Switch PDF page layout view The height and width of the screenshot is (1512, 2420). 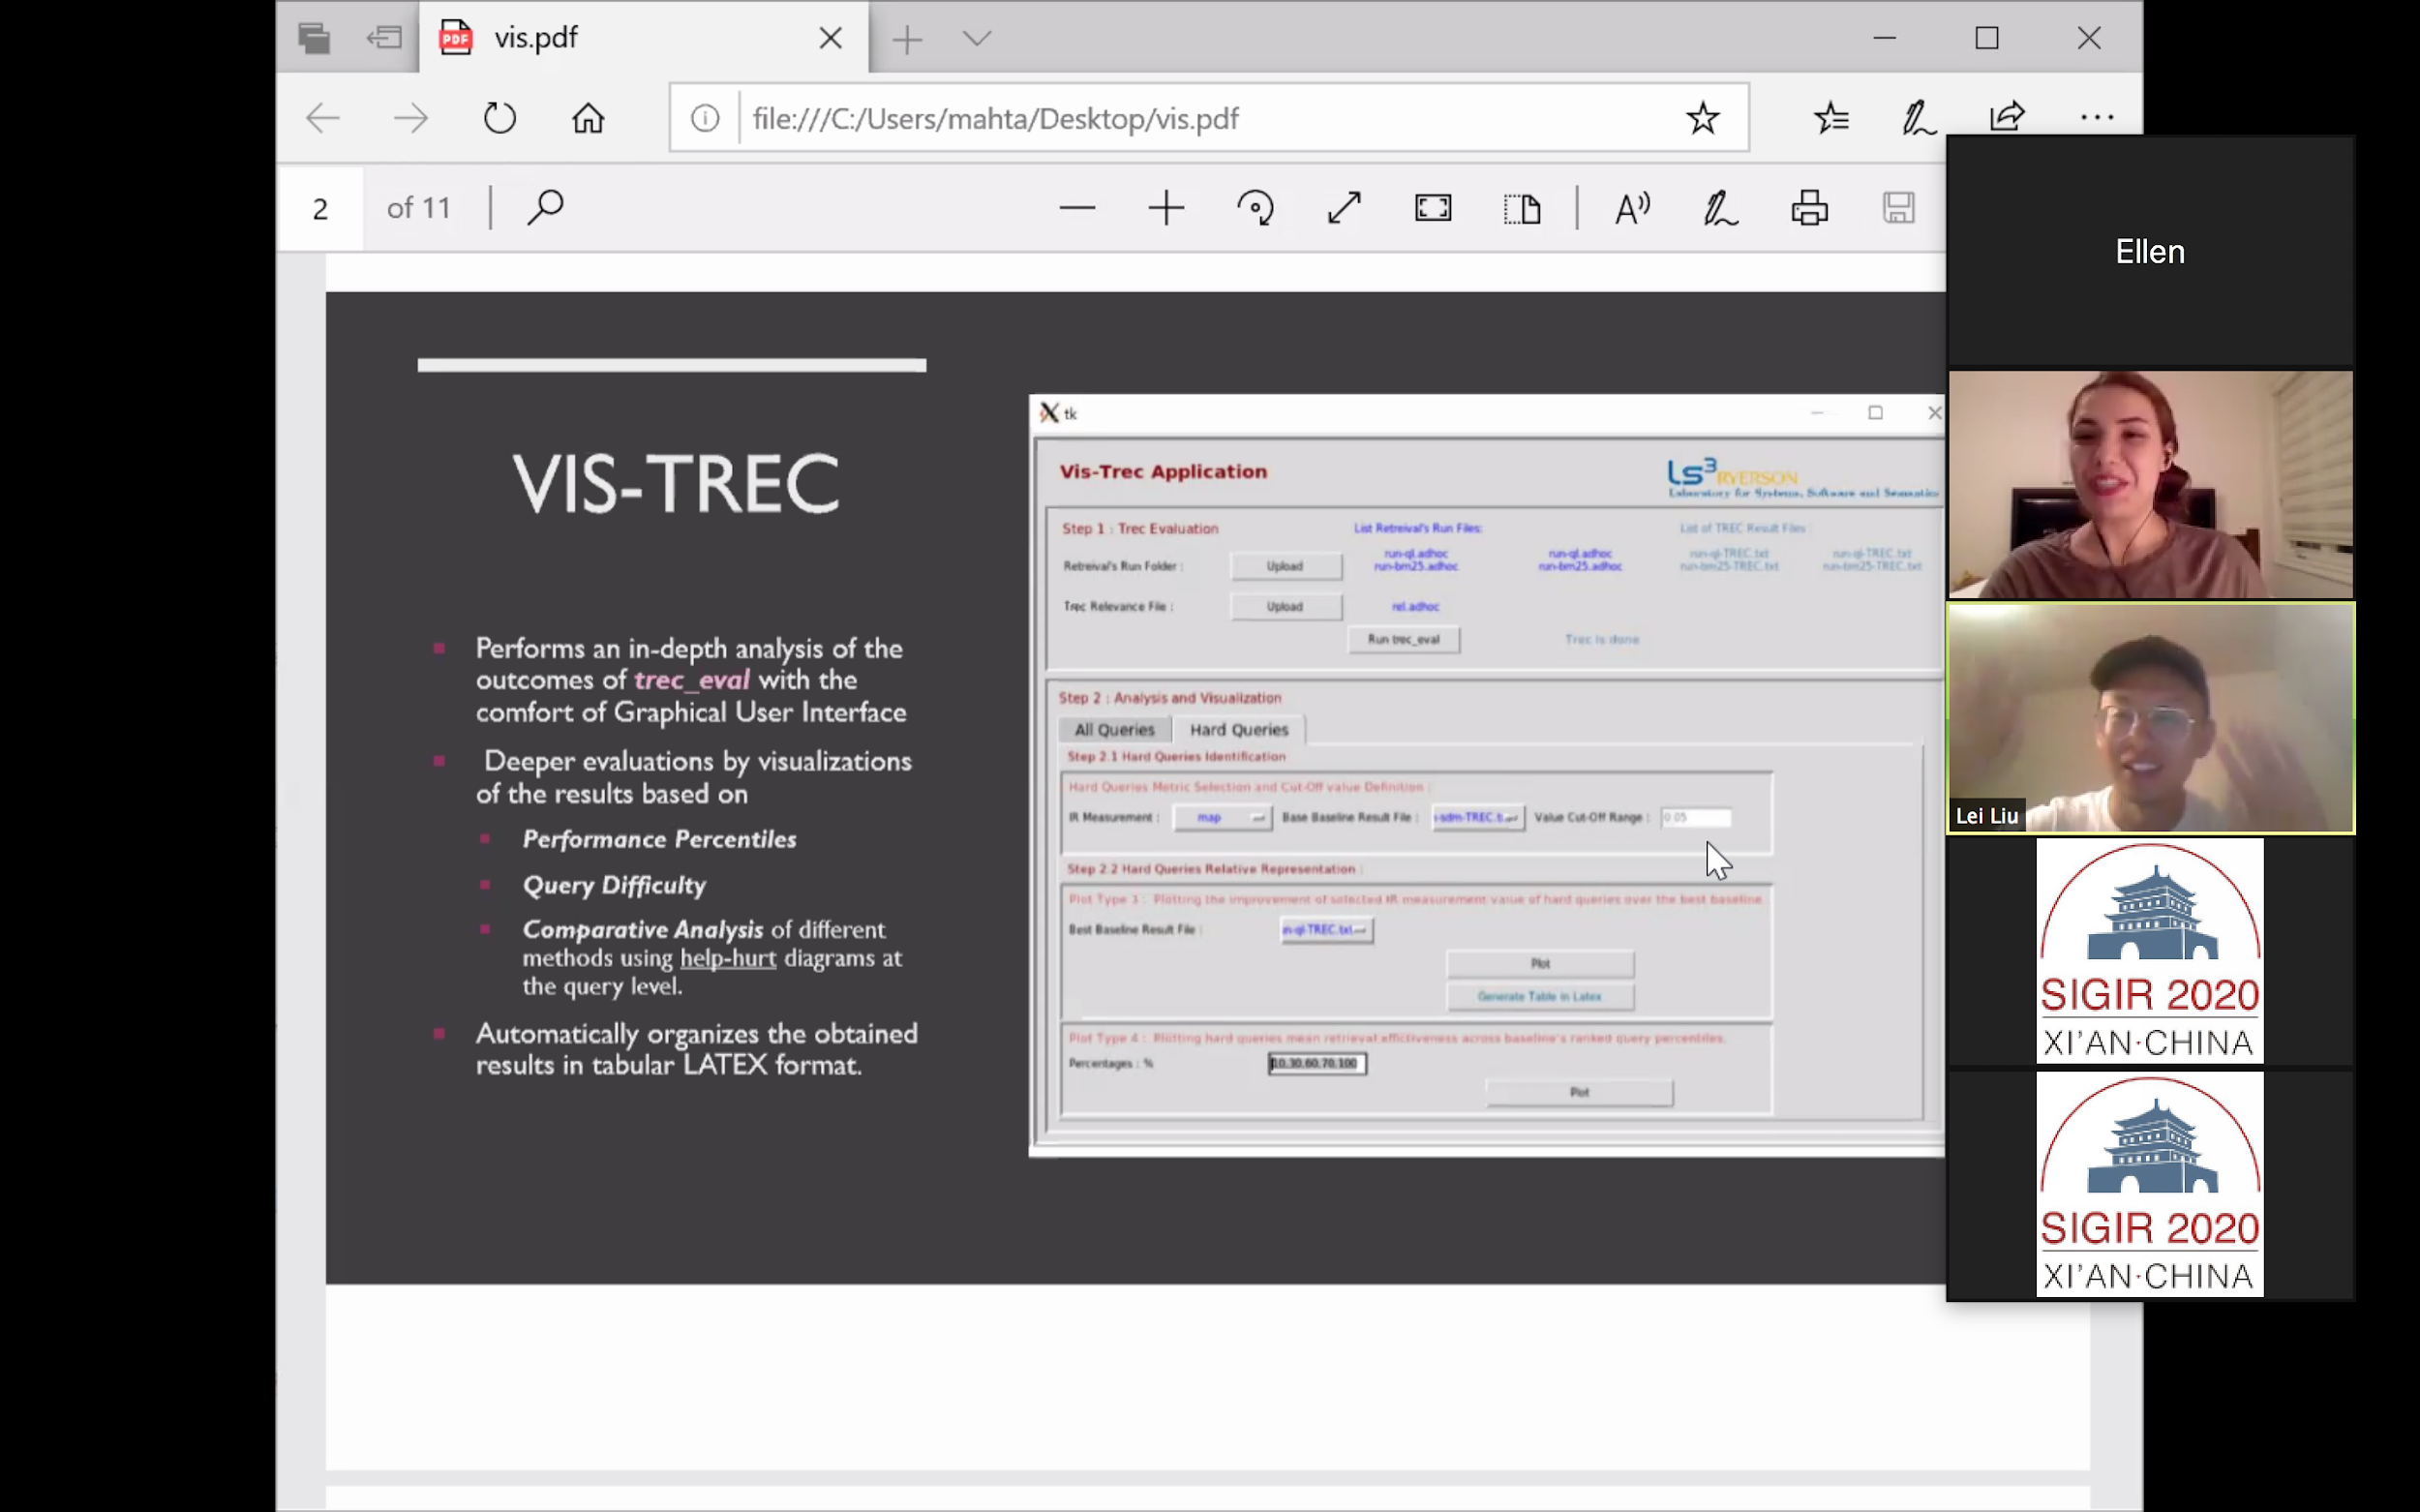[1521, 208]
